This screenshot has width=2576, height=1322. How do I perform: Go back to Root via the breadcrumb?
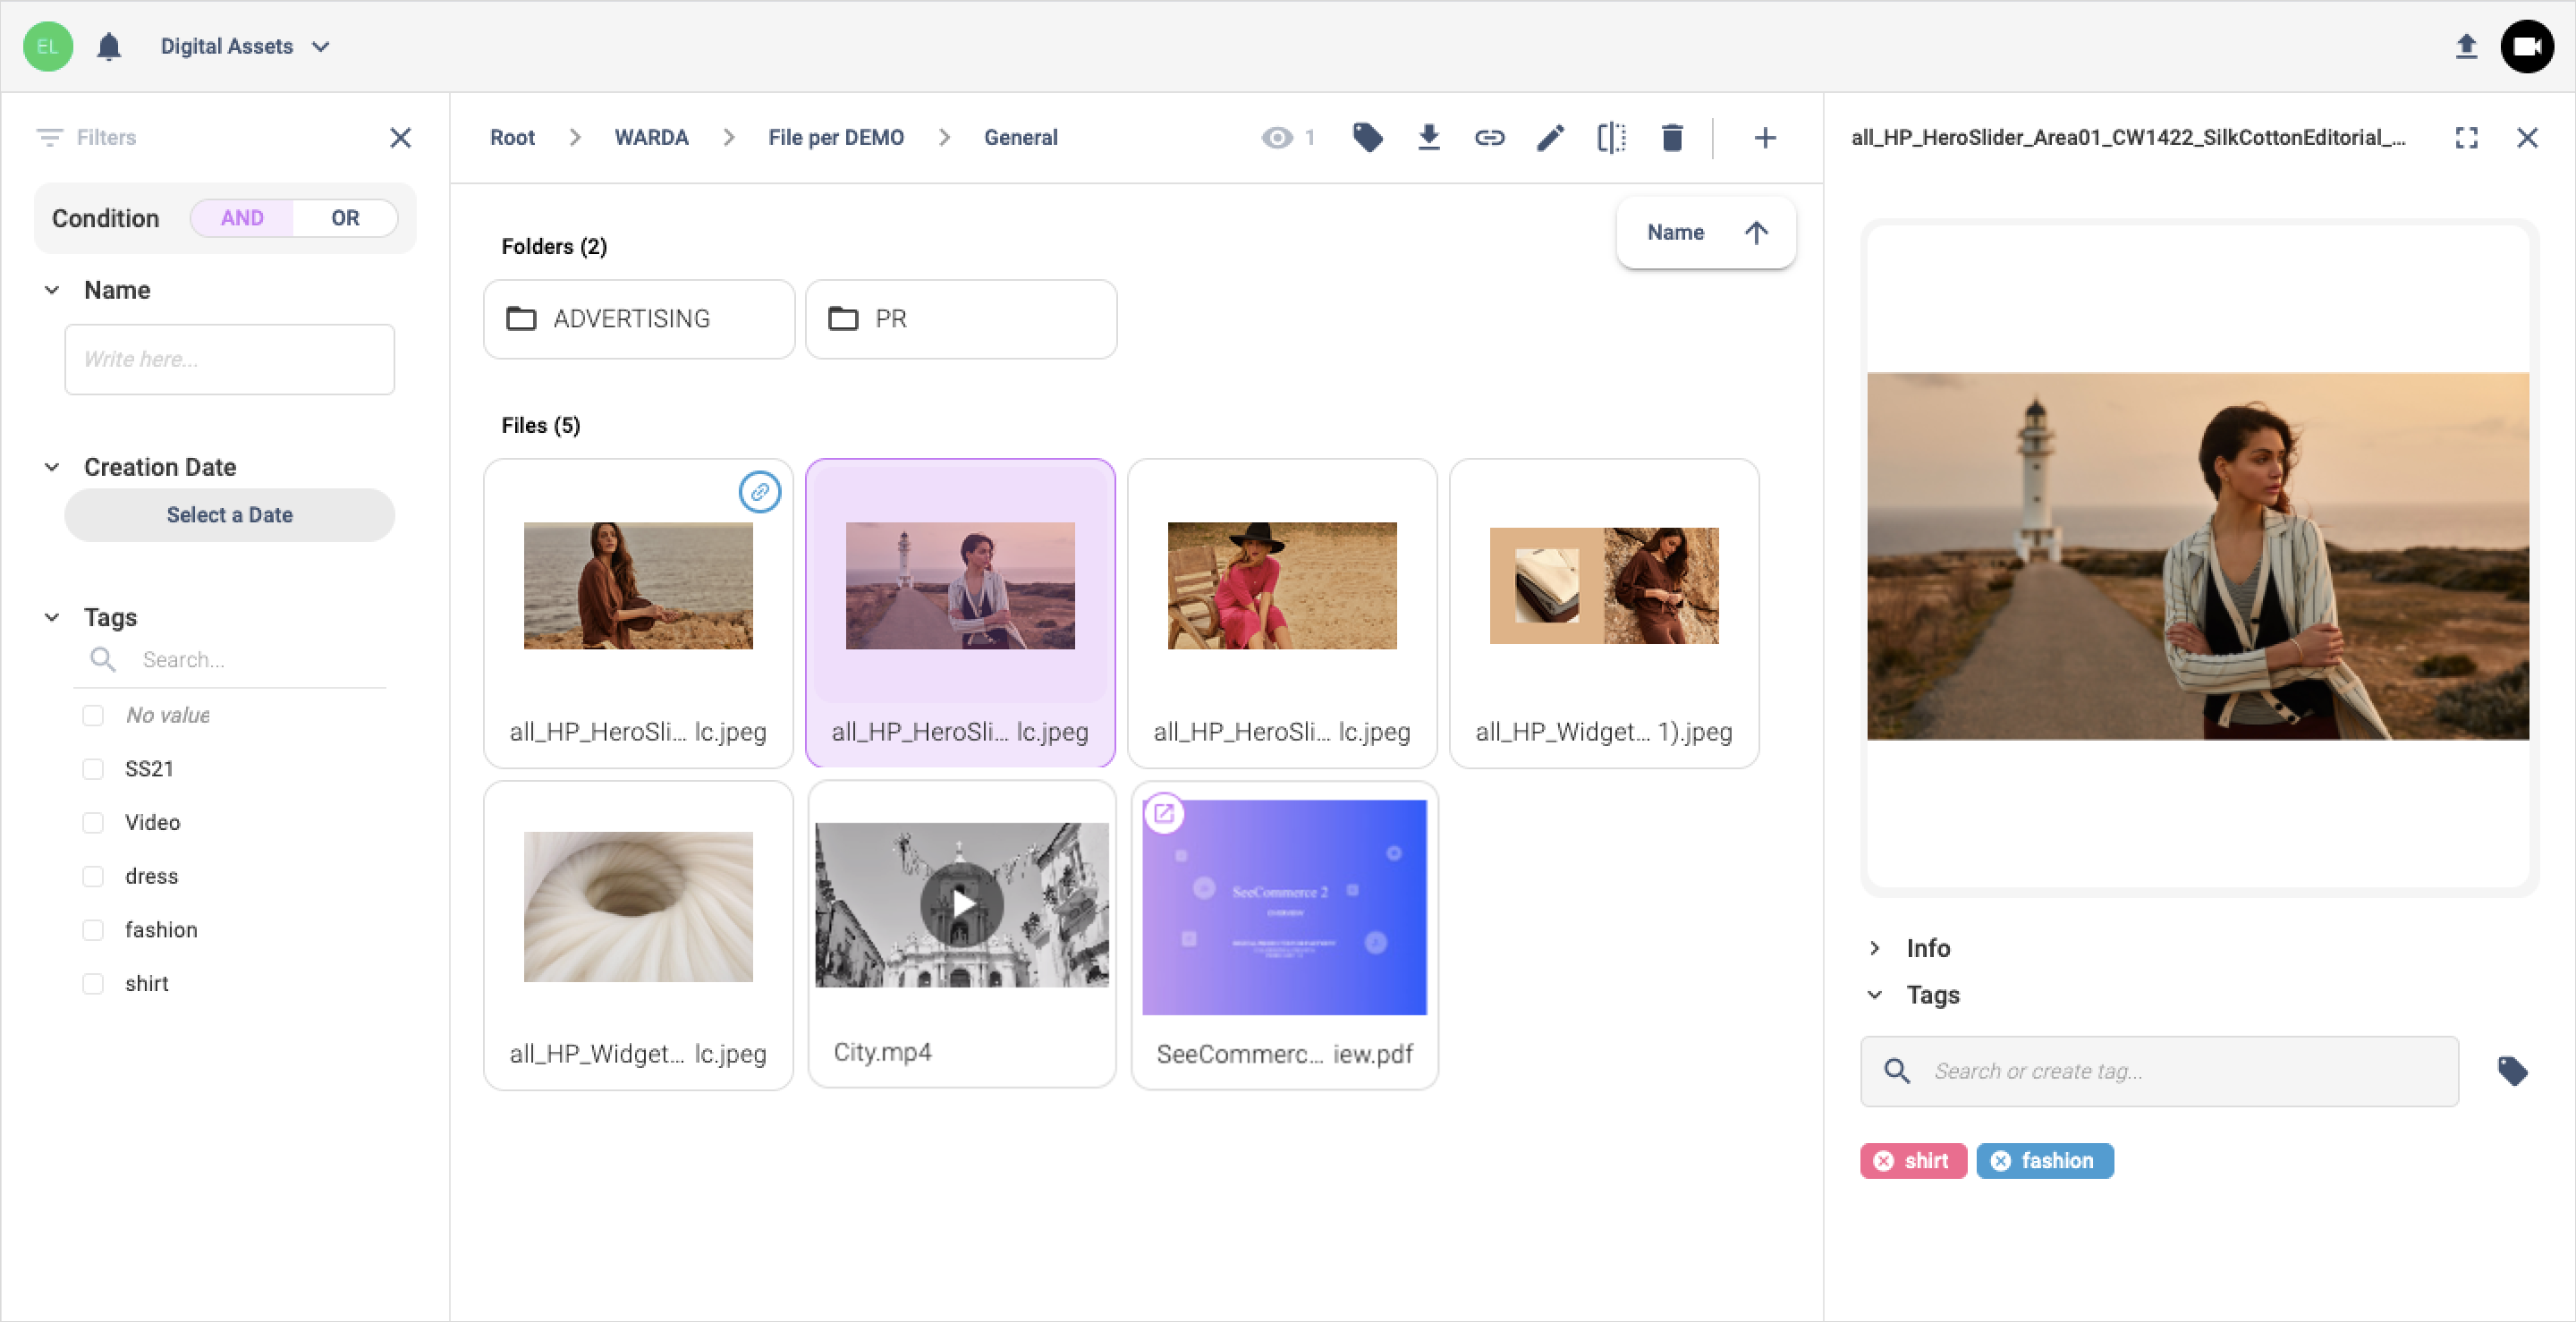point(512,137)
